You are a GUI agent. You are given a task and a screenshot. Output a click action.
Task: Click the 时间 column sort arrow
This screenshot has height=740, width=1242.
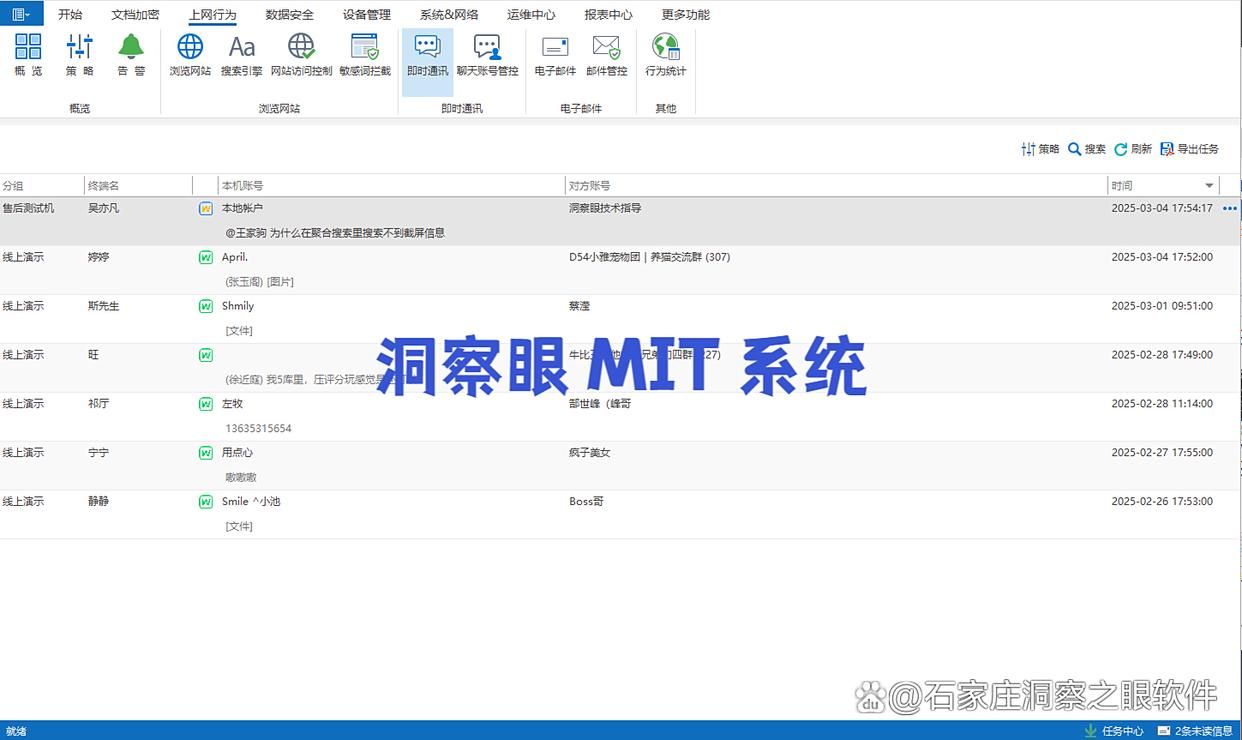click(x=1209, y=186)
